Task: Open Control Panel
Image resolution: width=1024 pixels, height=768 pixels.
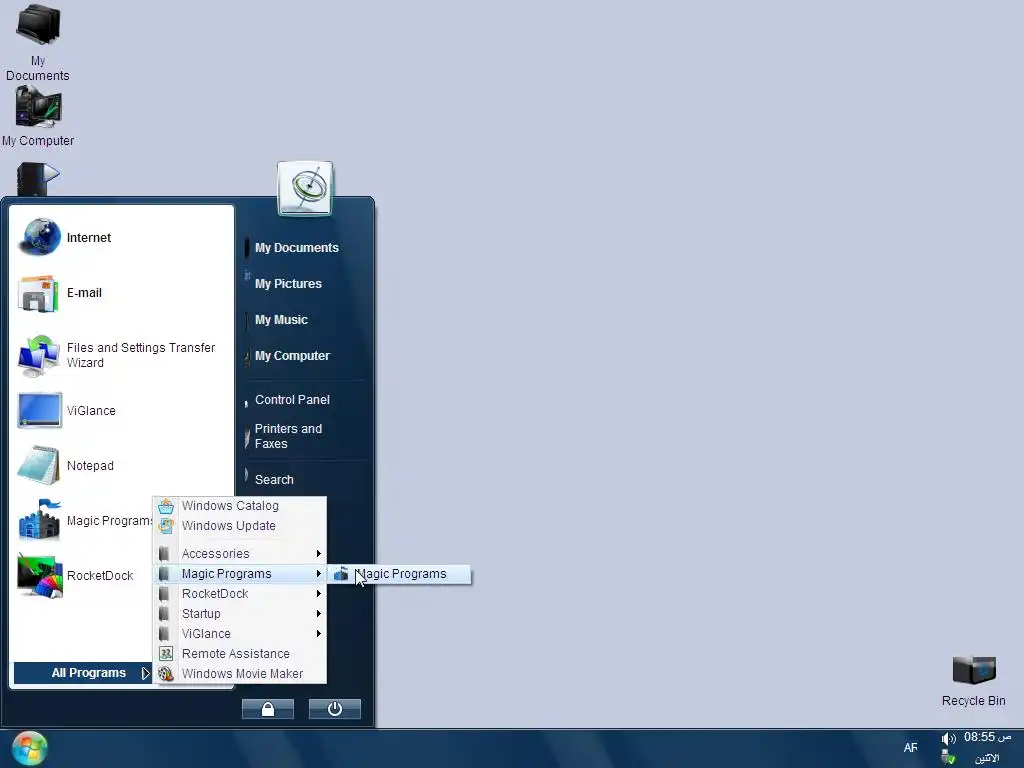Action: (x=292, y=400)
